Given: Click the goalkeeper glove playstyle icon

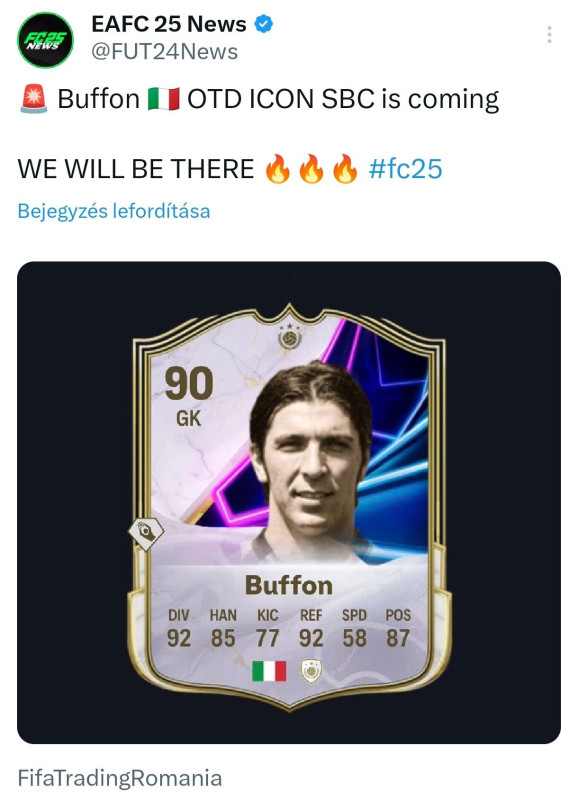Looking at the screenshot, I should click(x=146, y=533).
